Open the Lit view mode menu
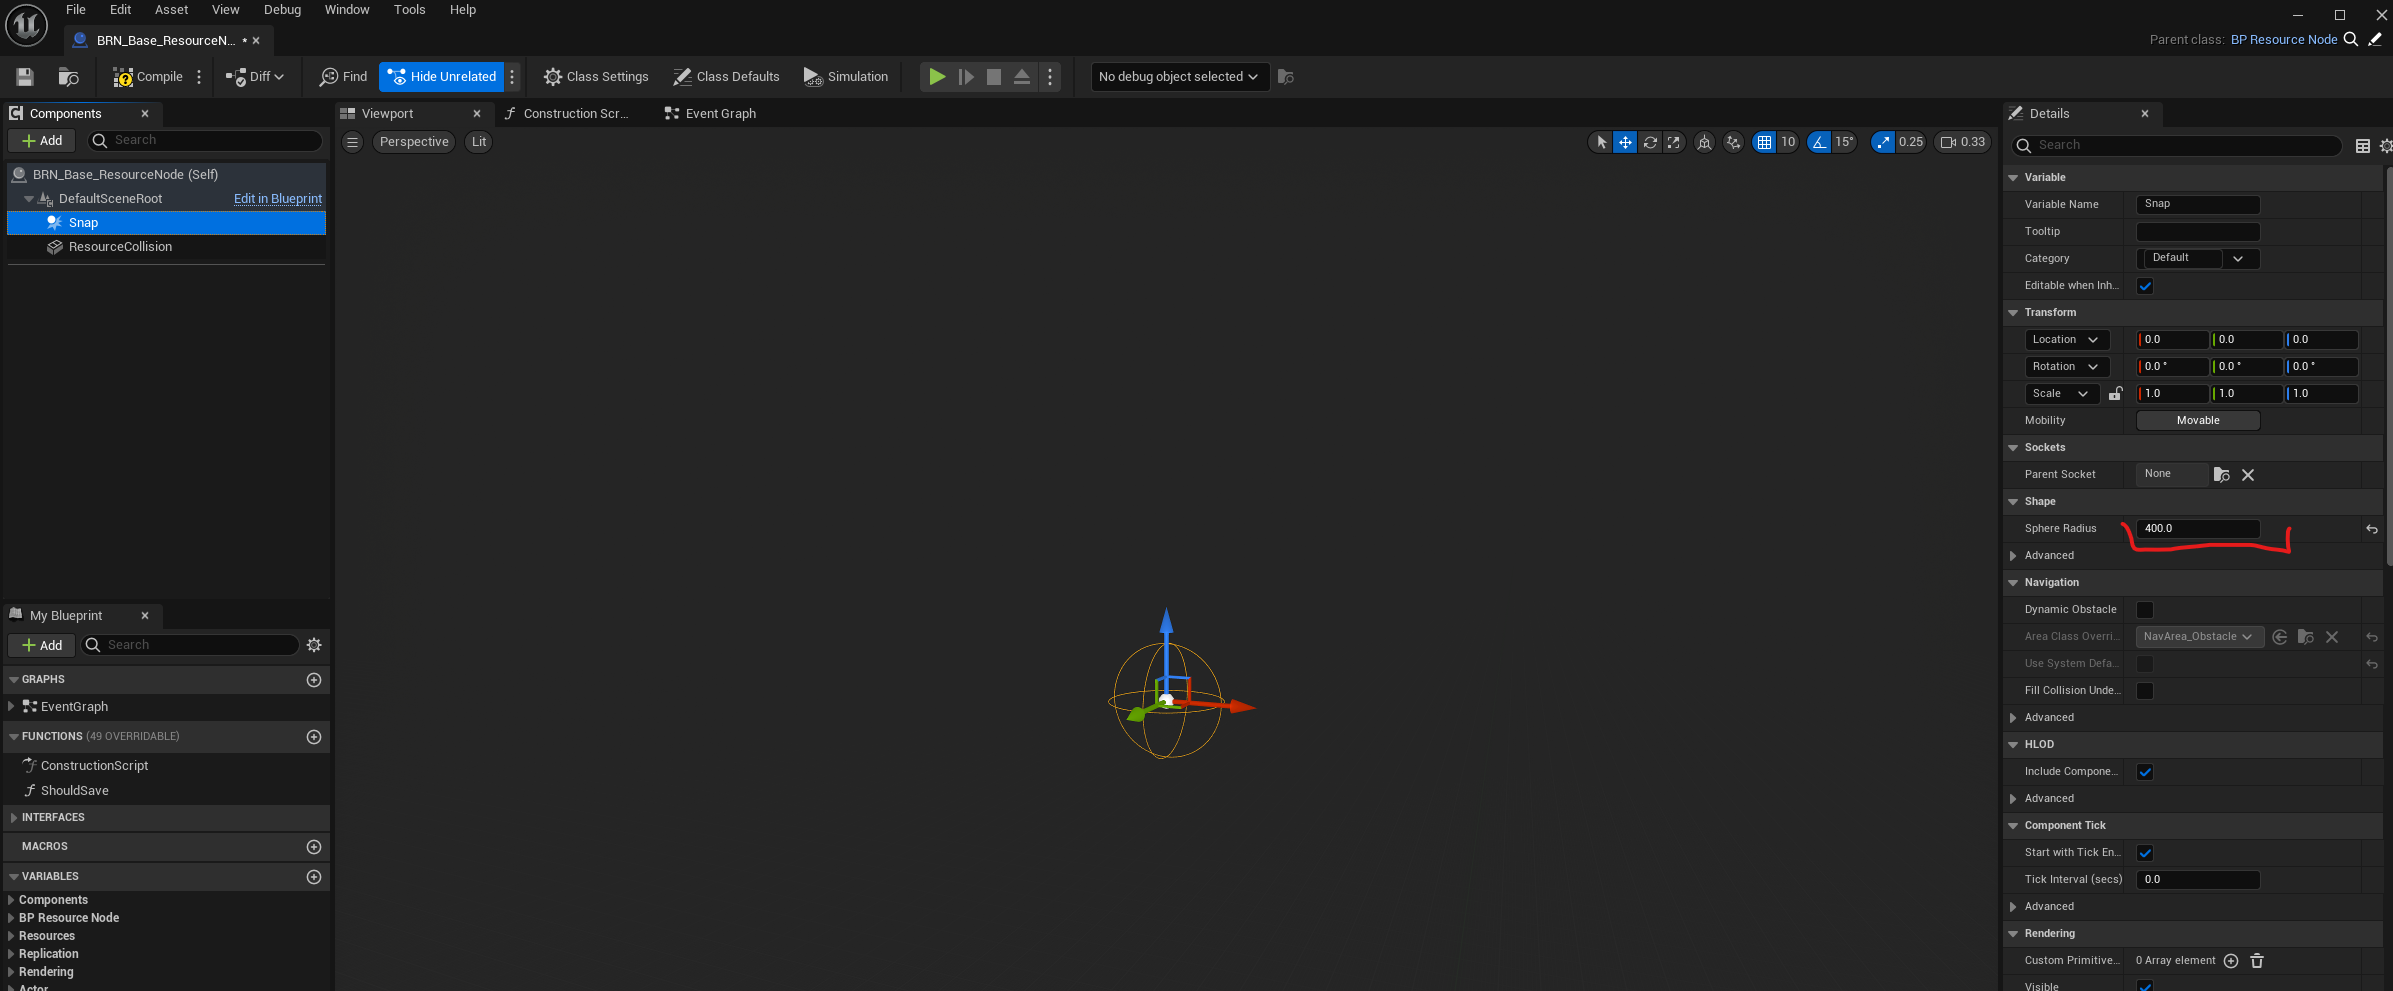 479,142
